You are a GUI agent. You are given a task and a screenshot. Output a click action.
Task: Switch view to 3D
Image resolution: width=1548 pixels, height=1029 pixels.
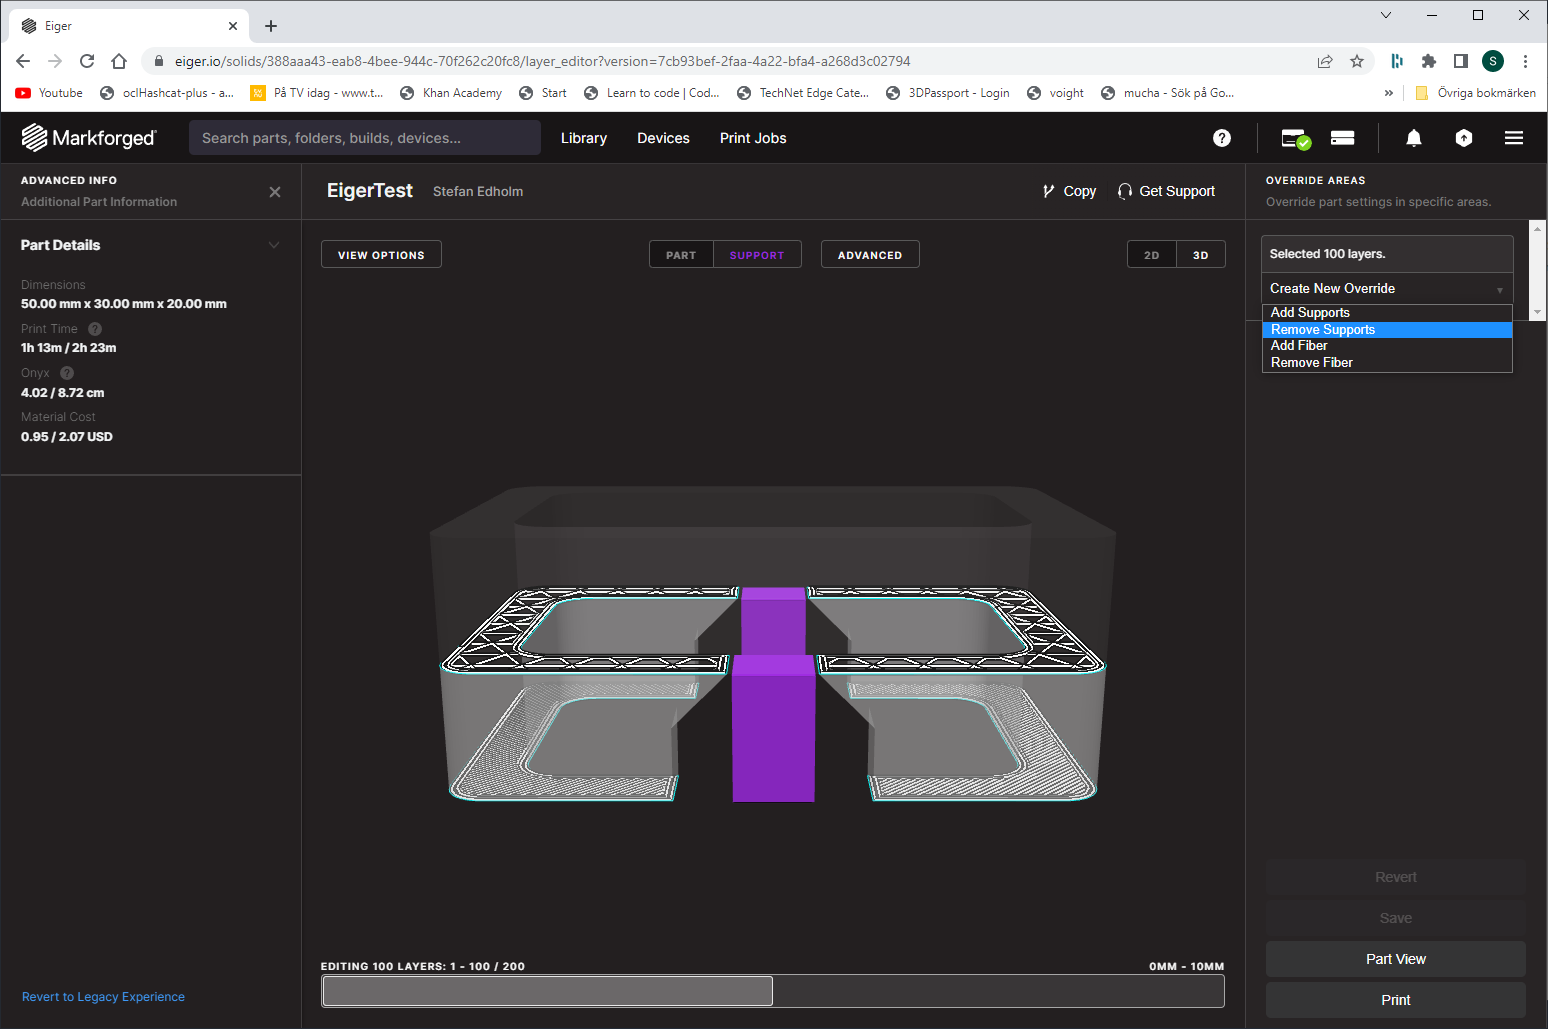(1200, 255)
